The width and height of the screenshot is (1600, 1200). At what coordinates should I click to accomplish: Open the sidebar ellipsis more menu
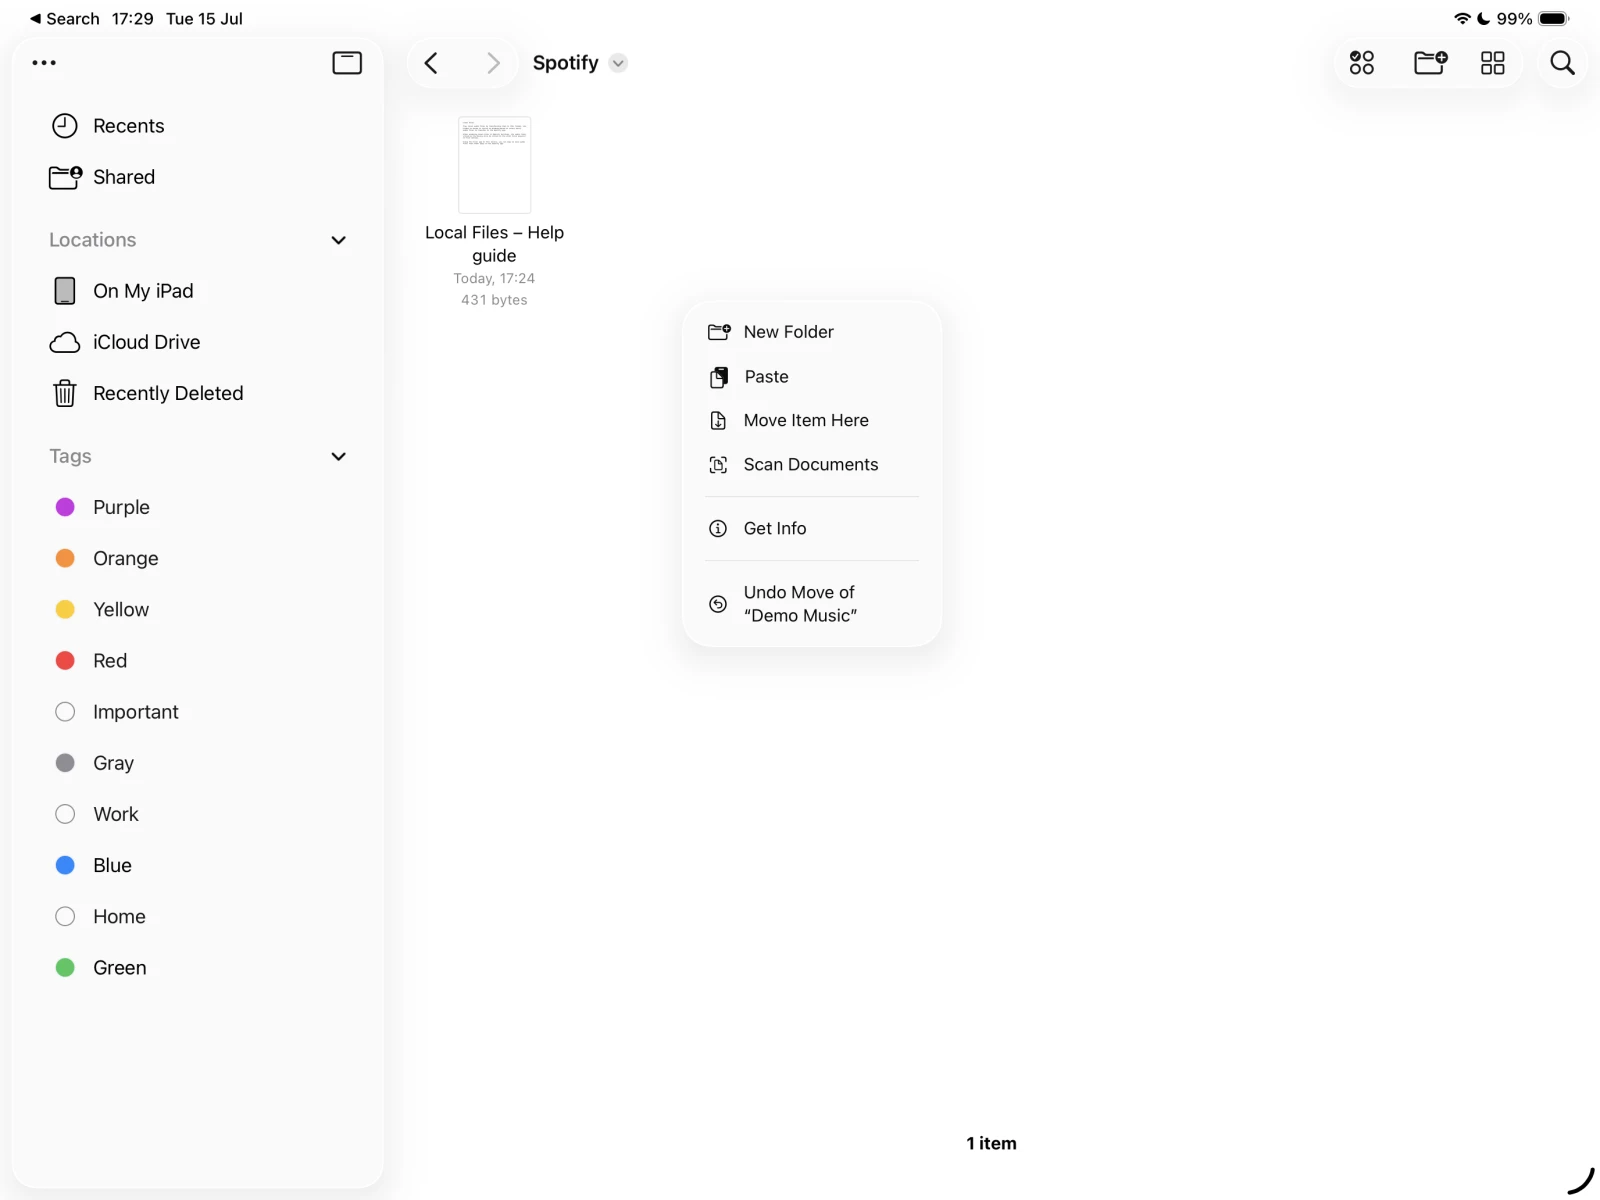tap(44, 63)
